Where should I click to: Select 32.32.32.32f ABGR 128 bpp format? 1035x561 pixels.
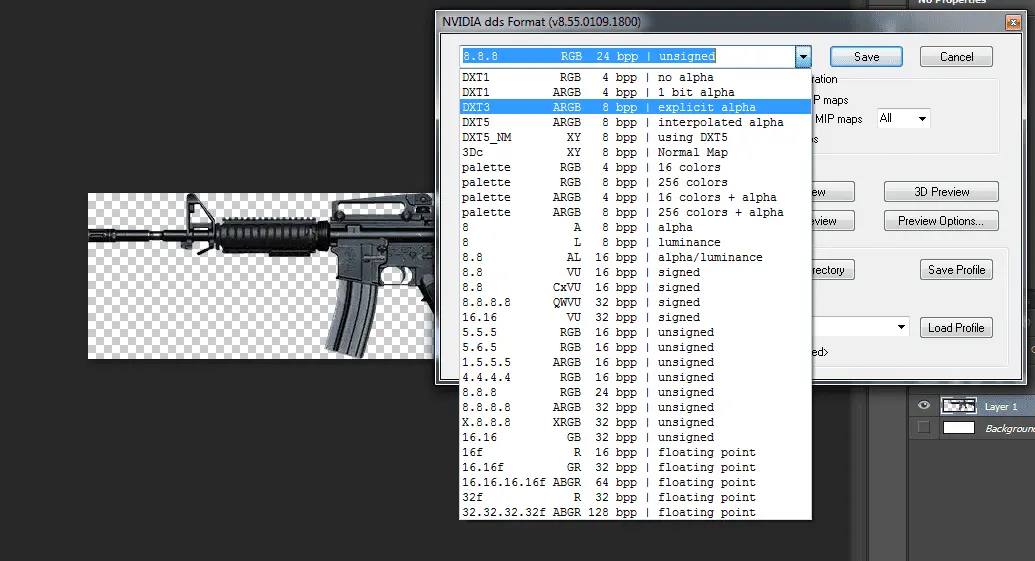(635, 513)
